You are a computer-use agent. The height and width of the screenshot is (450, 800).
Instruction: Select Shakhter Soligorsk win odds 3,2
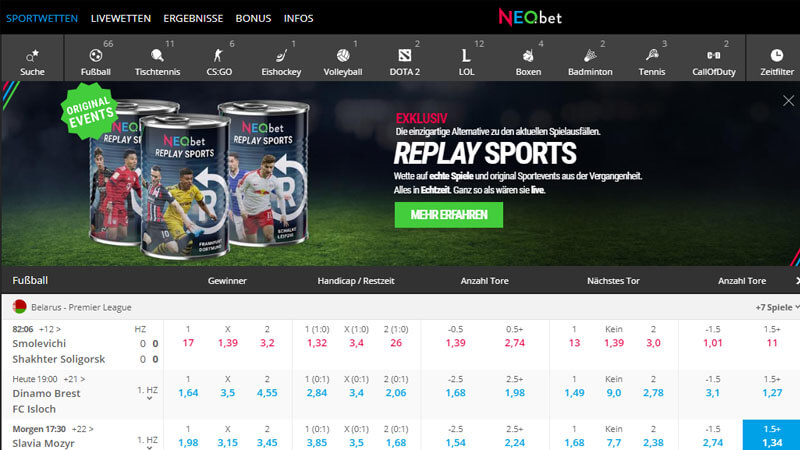(x=267, y=343)
